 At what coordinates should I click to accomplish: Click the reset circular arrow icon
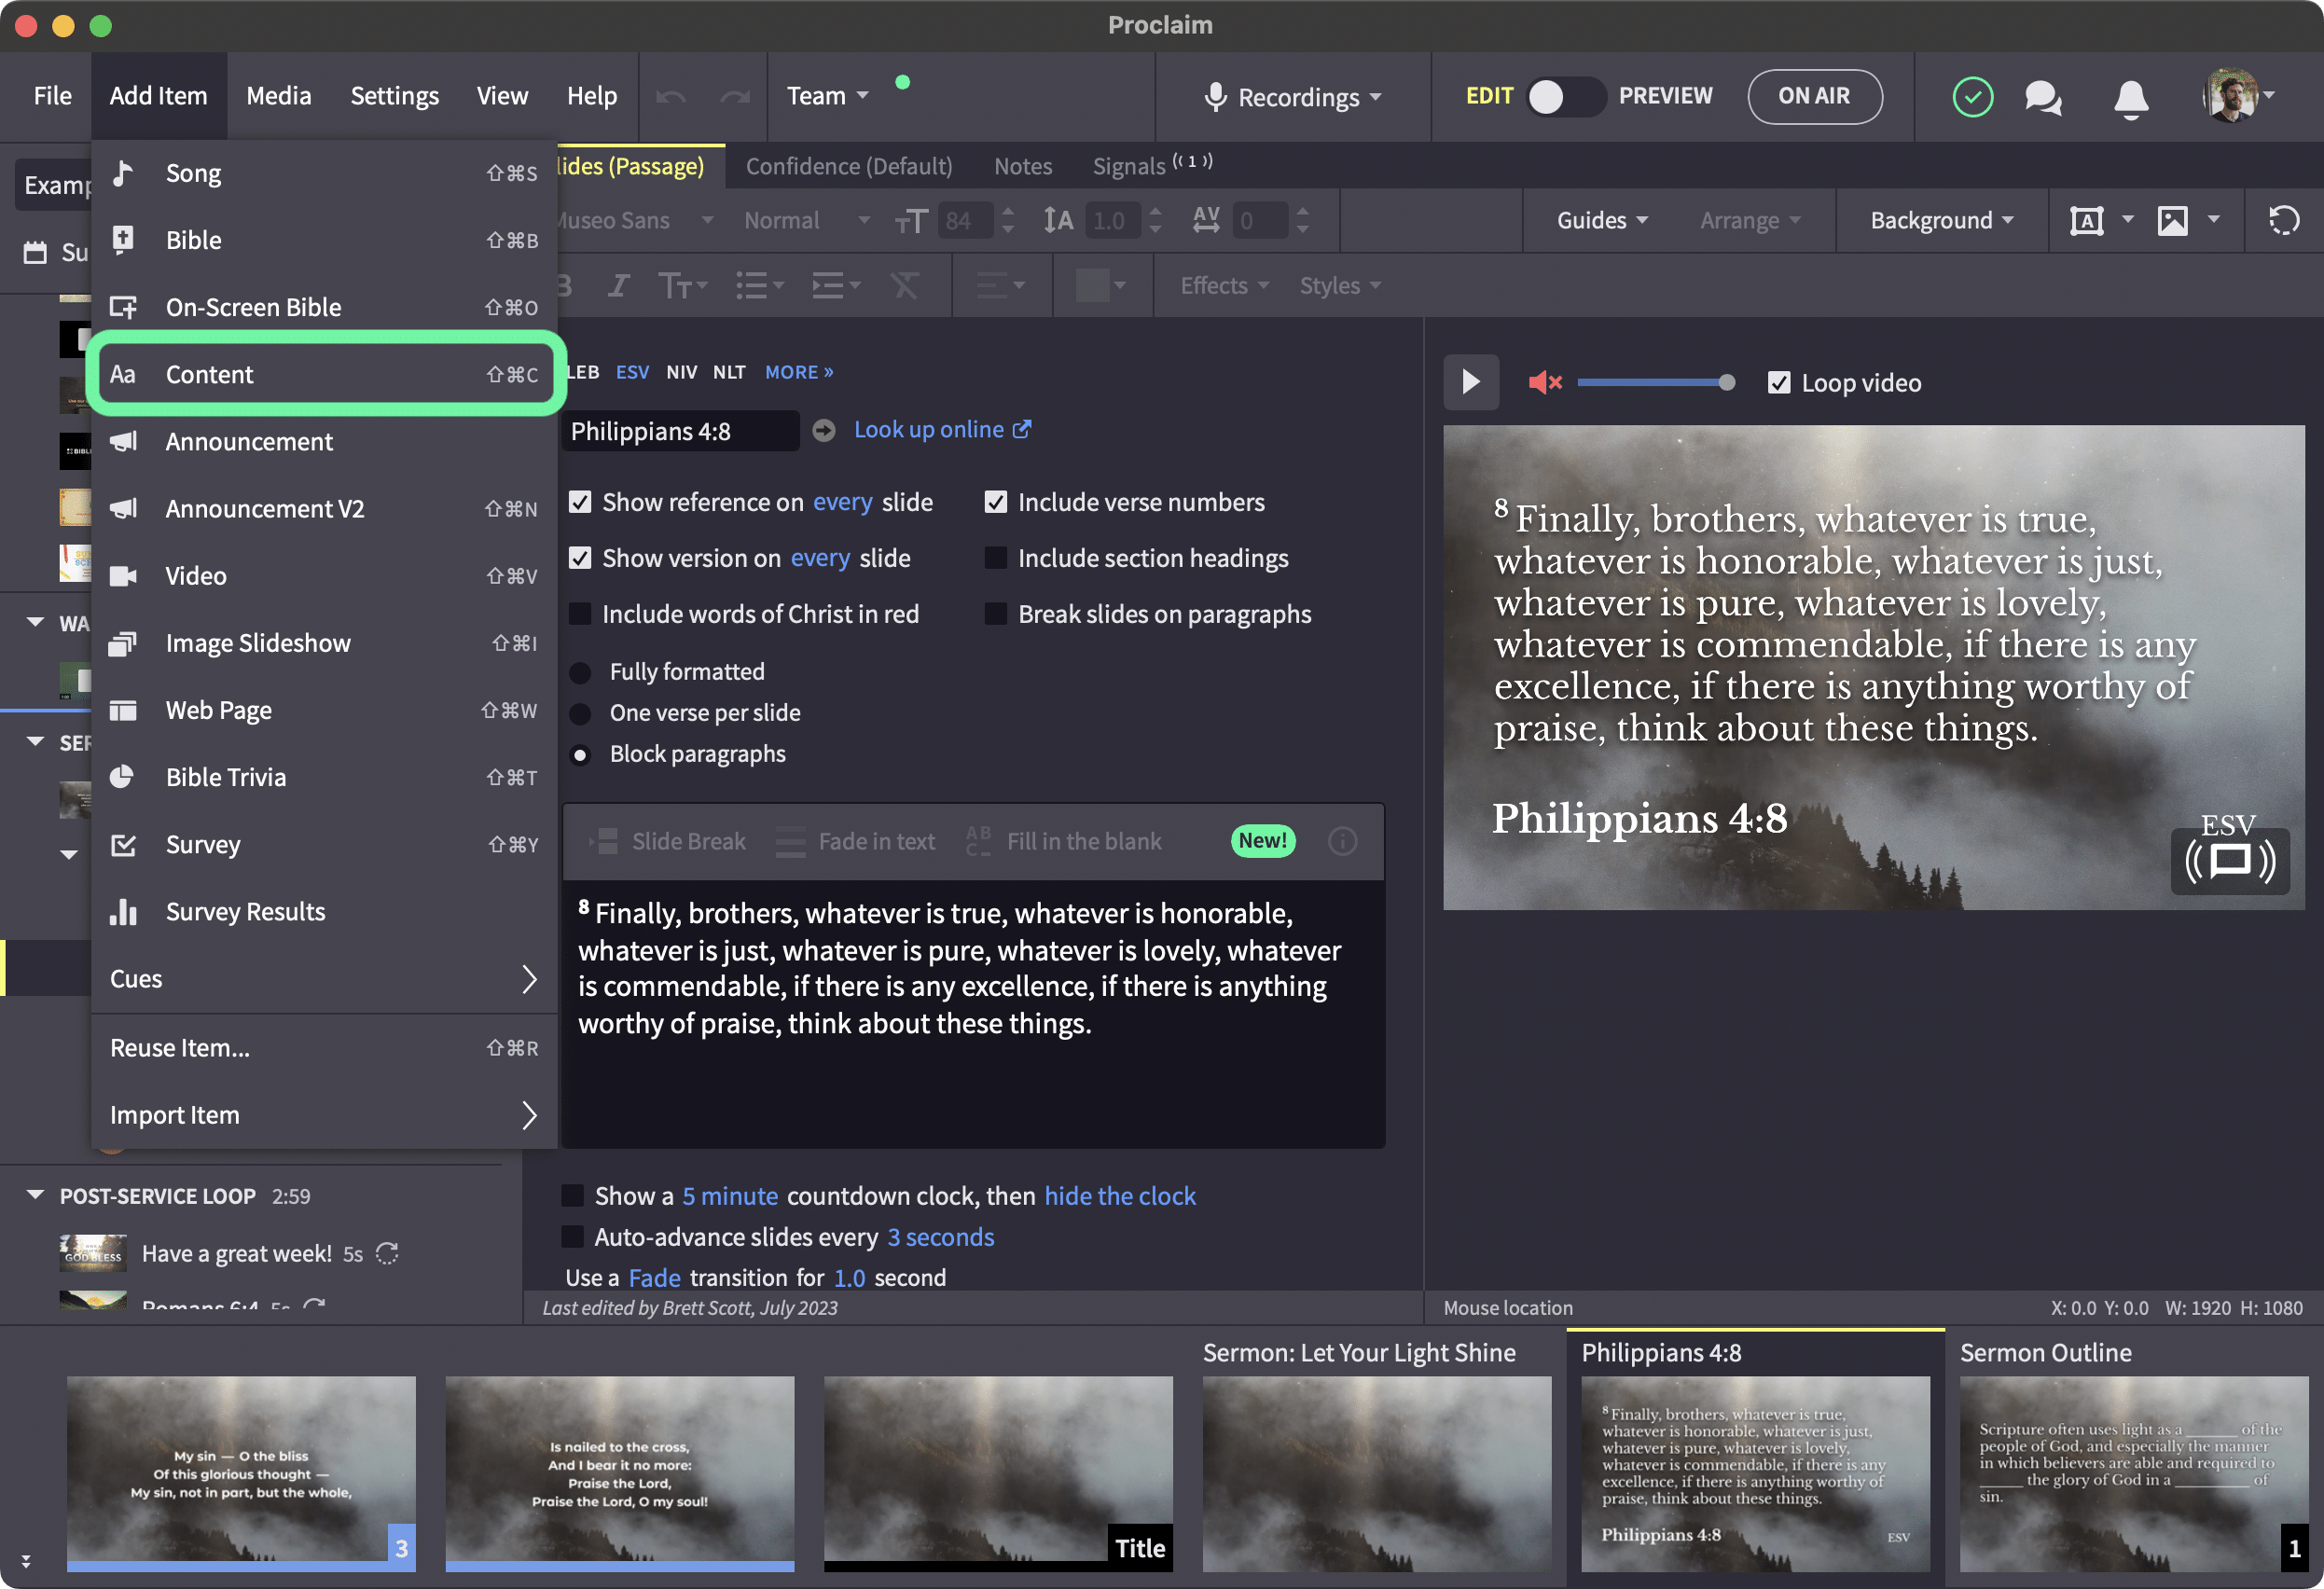coord(2283,220)
